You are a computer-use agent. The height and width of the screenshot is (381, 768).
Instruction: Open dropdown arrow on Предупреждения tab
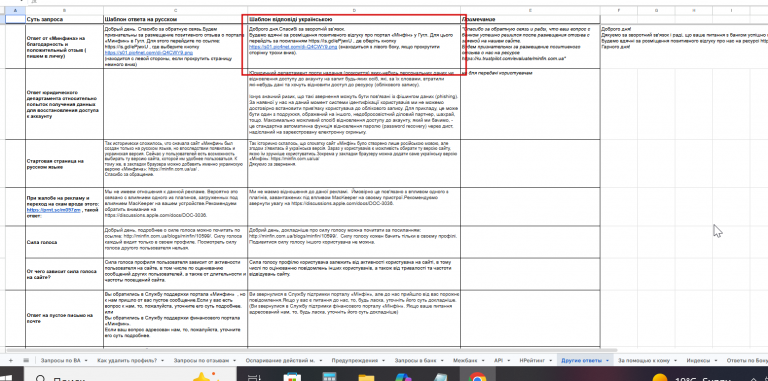pos(384,360)
